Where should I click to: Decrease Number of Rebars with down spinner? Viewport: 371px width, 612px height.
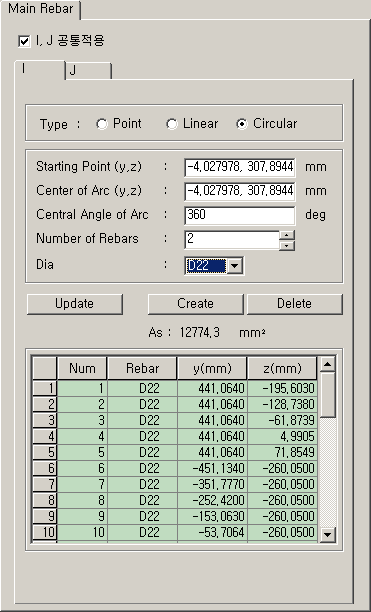click(287, 245)
